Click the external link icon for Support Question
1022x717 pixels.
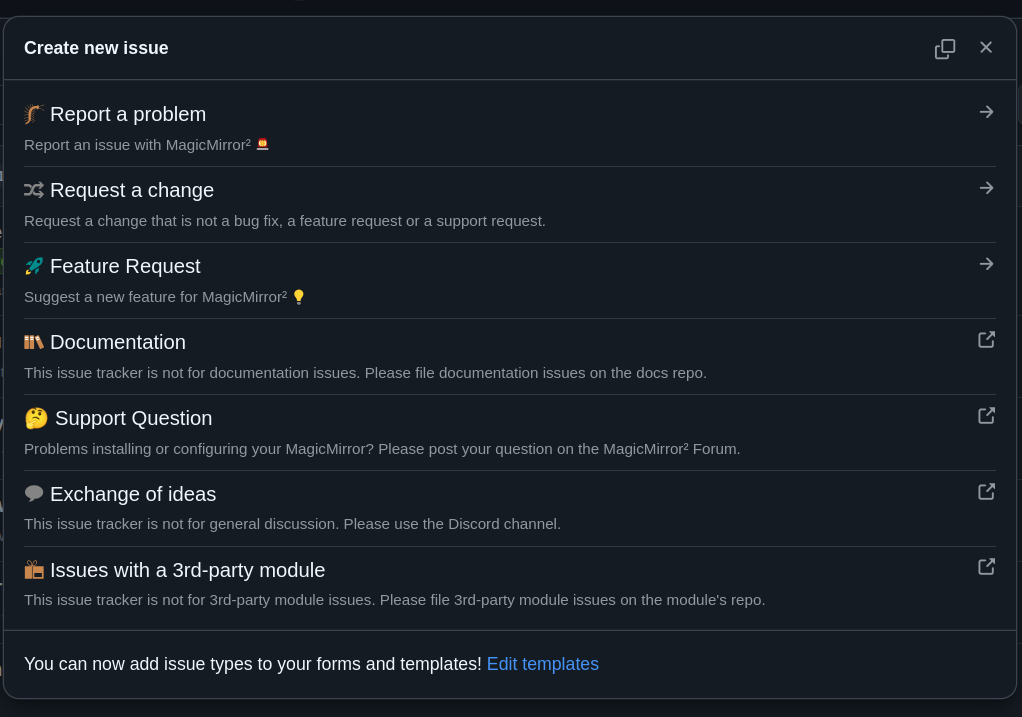tap(986, 416)
